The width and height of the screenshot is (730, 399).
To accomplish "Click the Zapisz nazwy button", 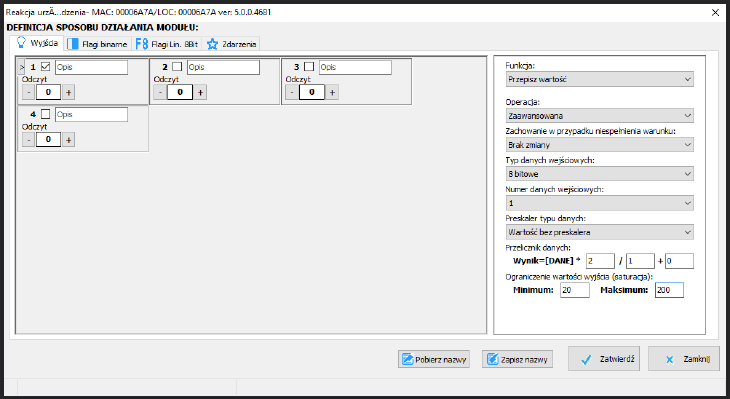I will [517, 359].
